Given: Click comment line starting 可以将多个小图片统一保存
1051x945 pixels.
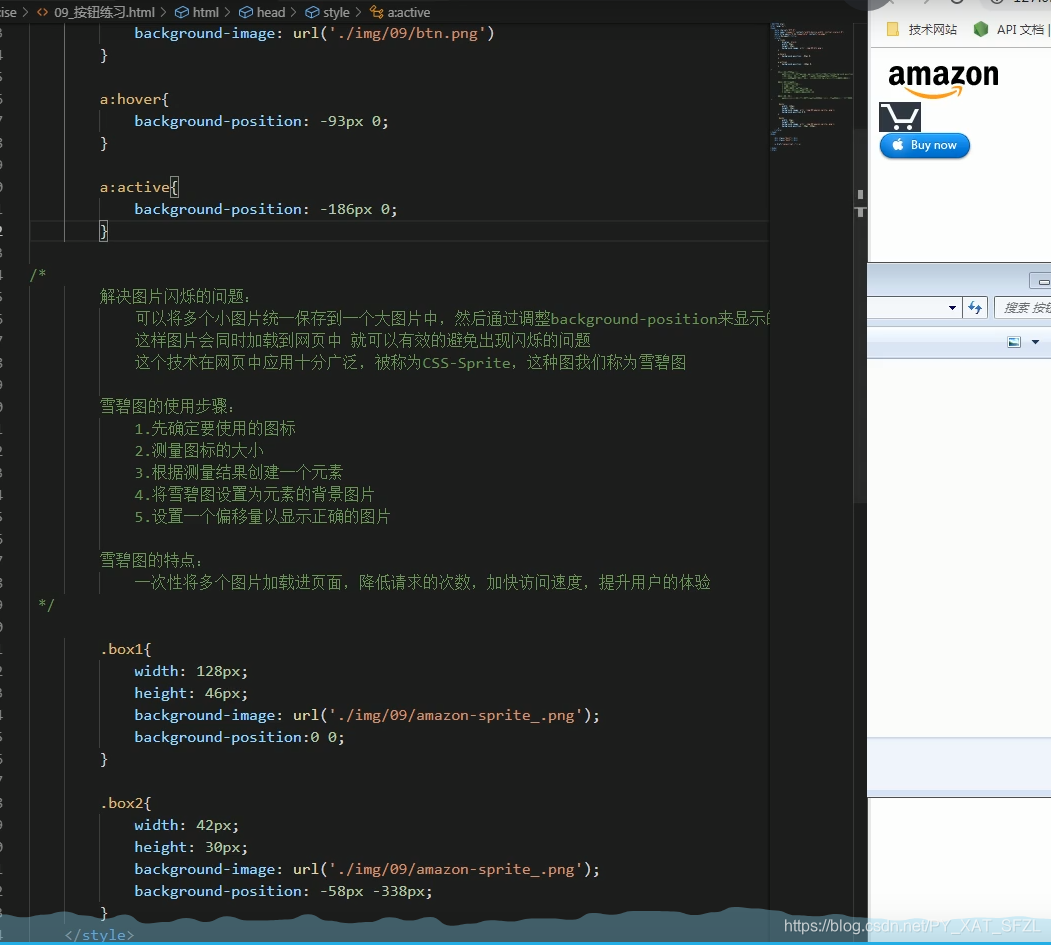Looking at the screenshot, I should 452,318.
